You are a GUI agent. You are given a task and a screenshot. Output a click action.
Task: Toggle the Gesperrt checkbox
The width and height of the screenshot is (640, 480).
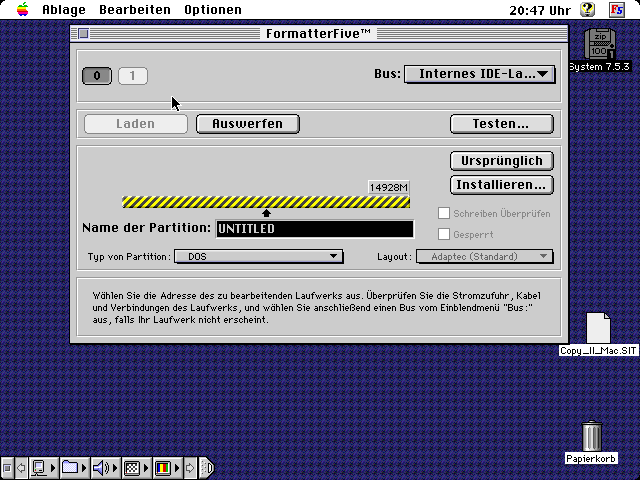pyautogui.click(x=445, y=234)
